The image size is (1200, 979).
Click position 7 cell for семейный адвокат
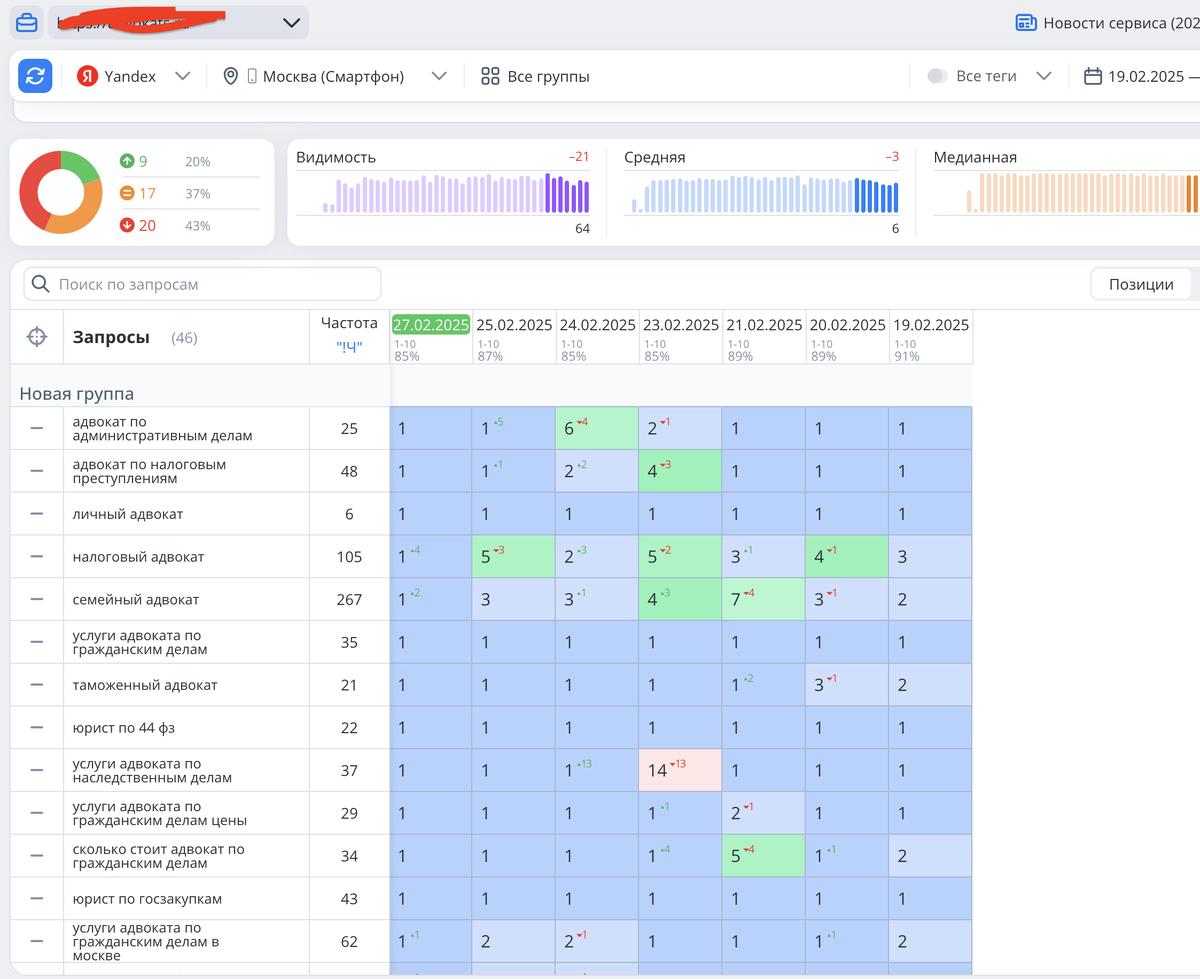763,599
